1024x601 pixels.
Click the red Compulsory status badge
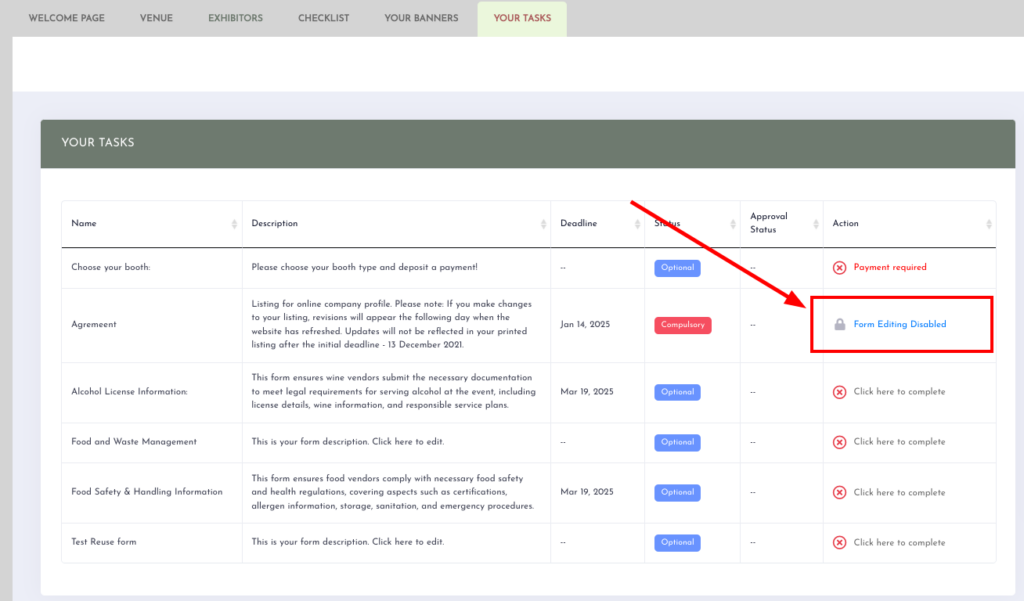click(x=683, y=325)
